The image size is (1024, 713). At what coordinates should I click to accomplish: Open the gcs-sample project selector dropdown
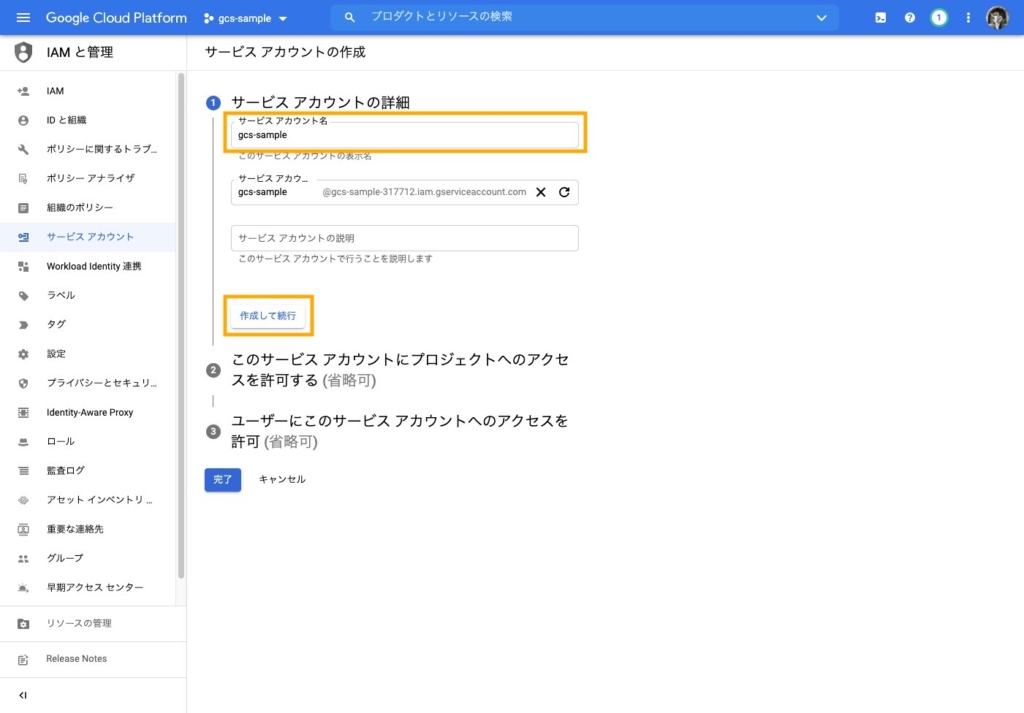246,19
